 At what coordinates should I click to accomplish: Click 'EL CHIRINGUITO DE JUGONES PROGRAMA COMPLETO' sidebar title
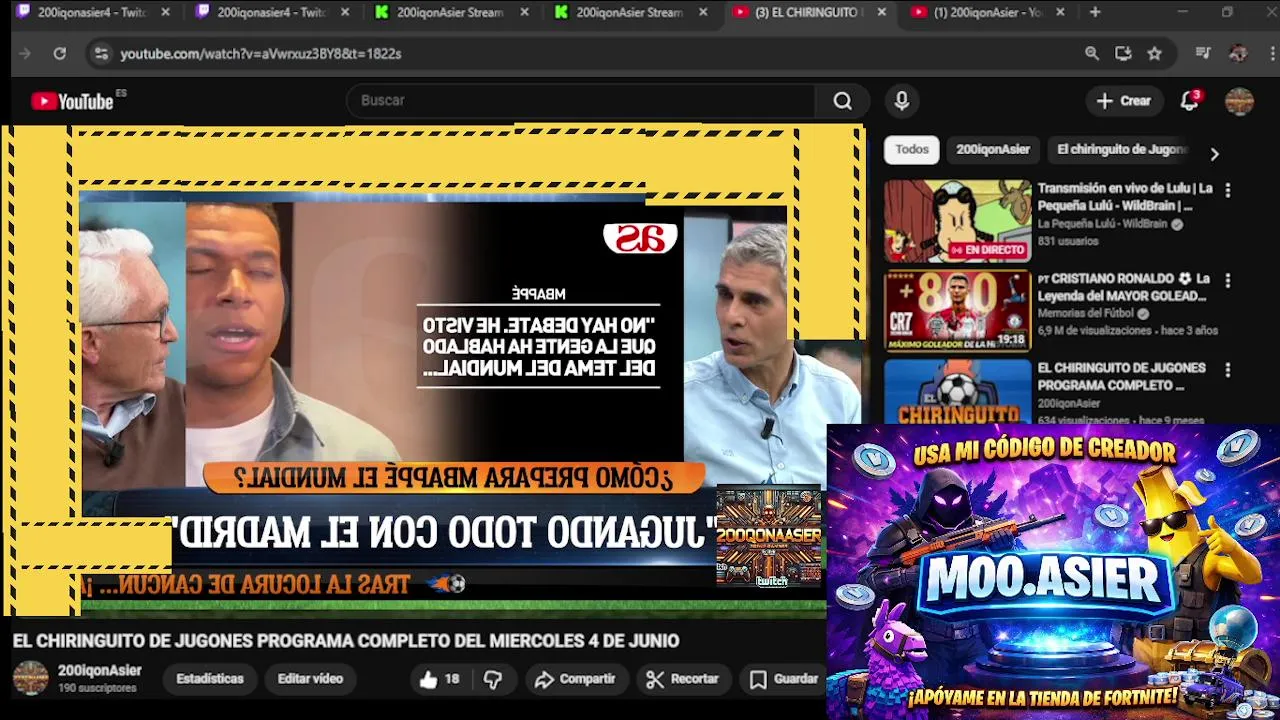coord(1121,377)
